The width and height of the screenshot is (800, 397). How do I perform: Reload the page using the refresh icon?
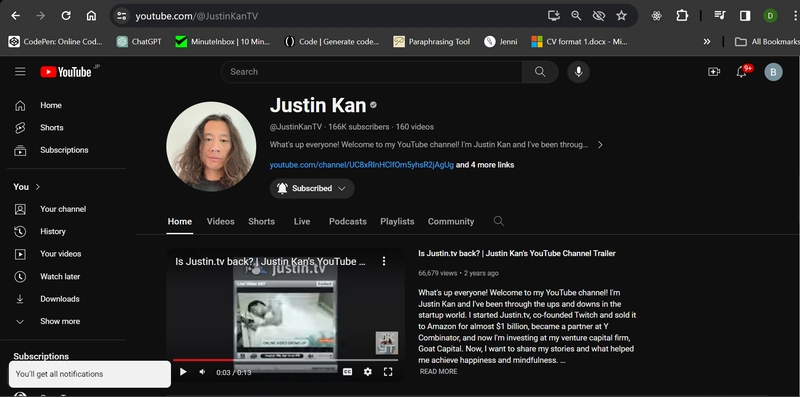(66, 16)
